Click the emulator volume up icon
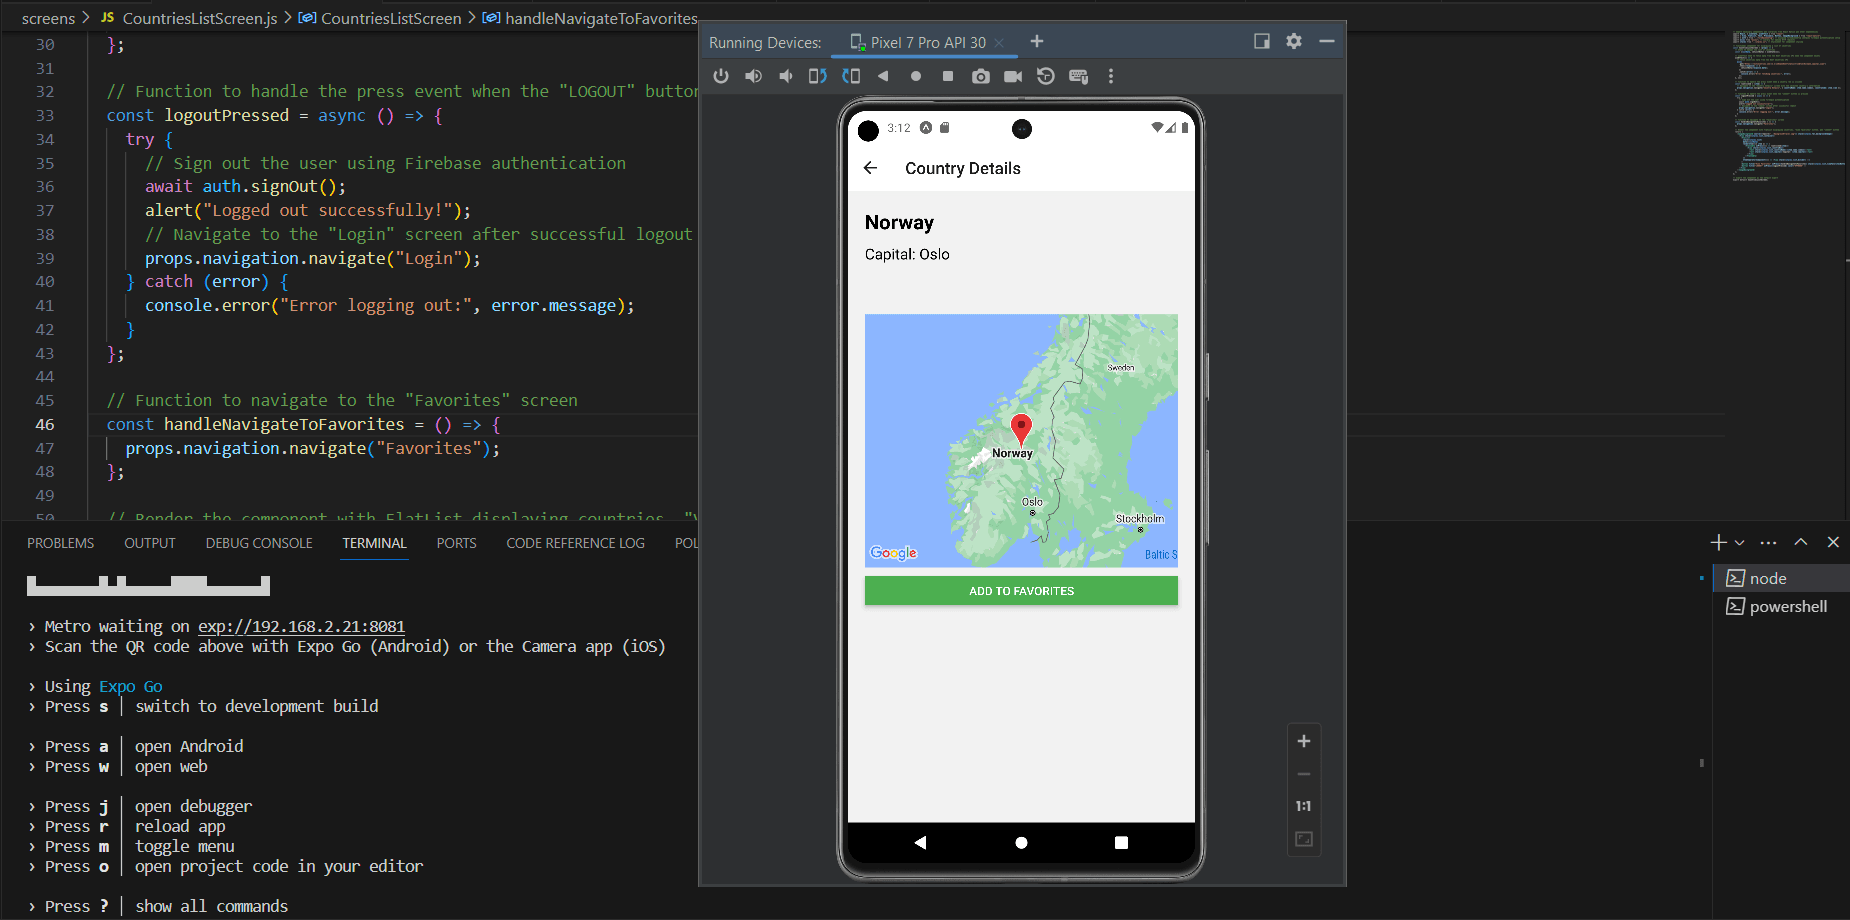 [x=753, y=76]
